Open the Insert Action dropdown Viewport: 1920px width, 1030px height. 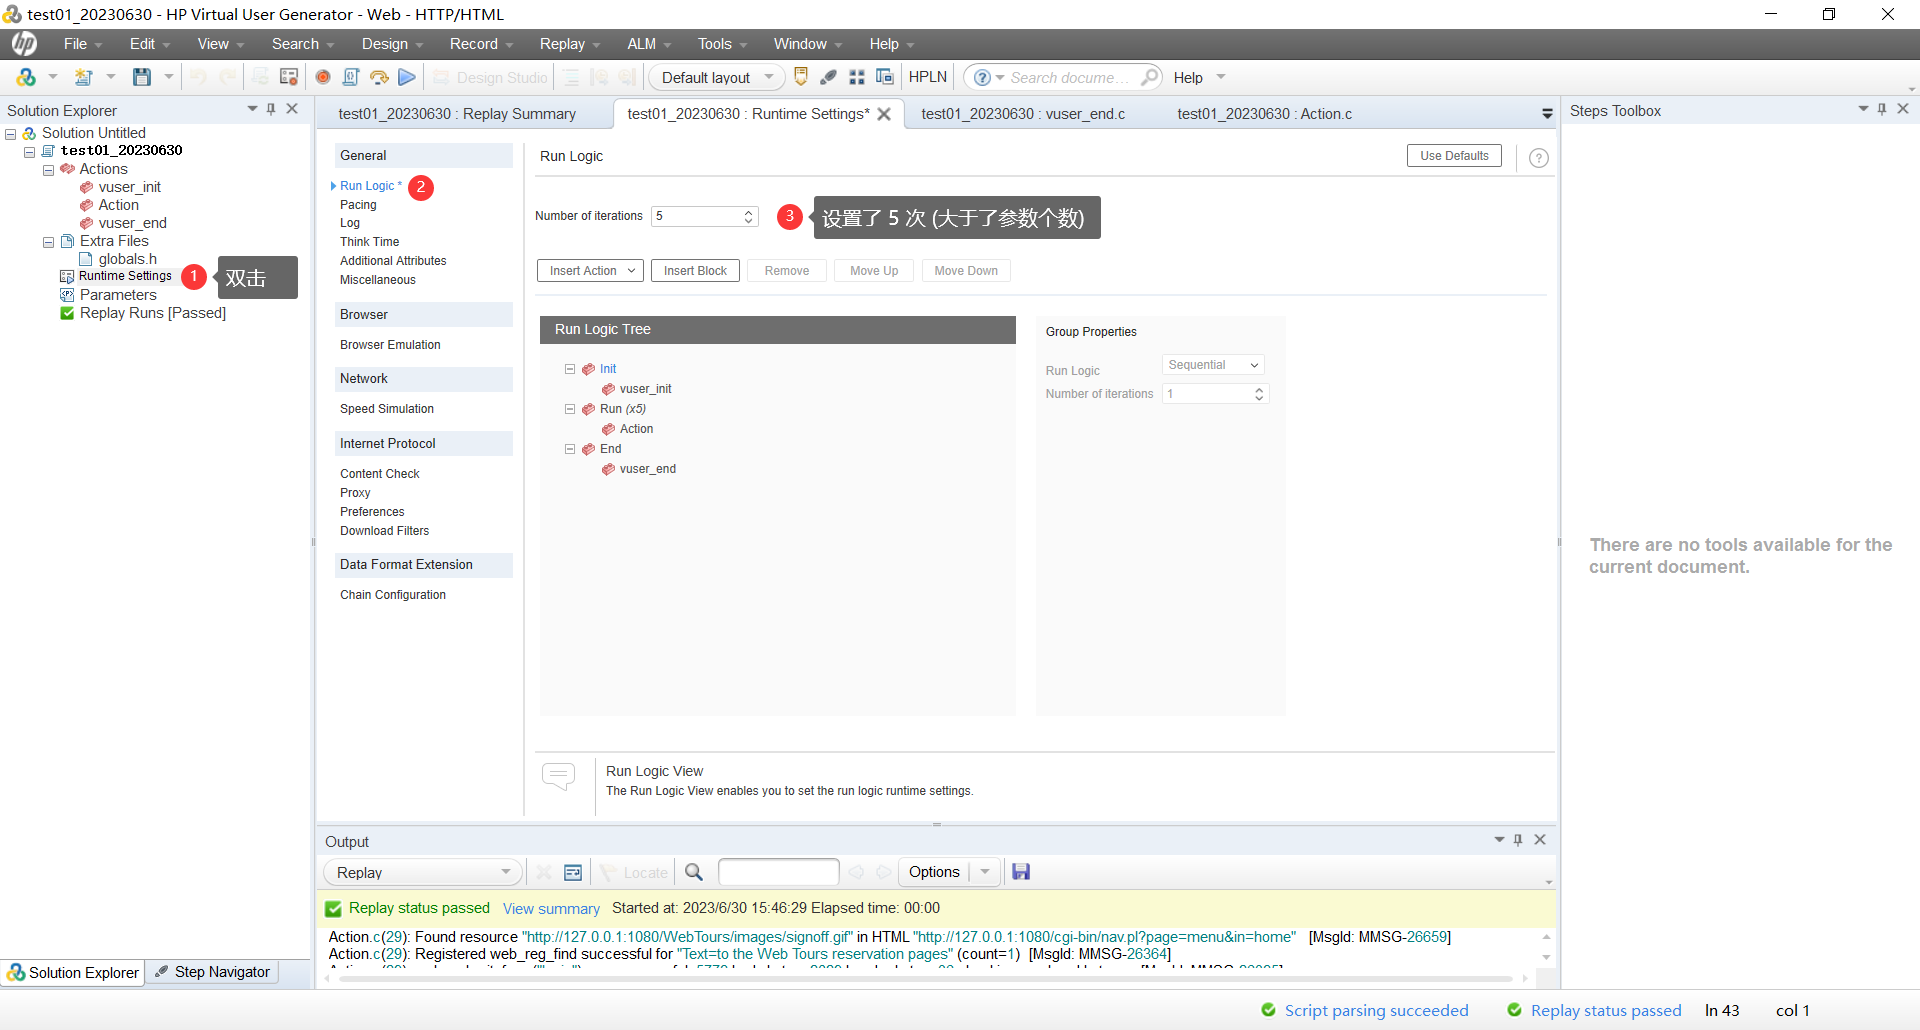click(x=590, y=271)
